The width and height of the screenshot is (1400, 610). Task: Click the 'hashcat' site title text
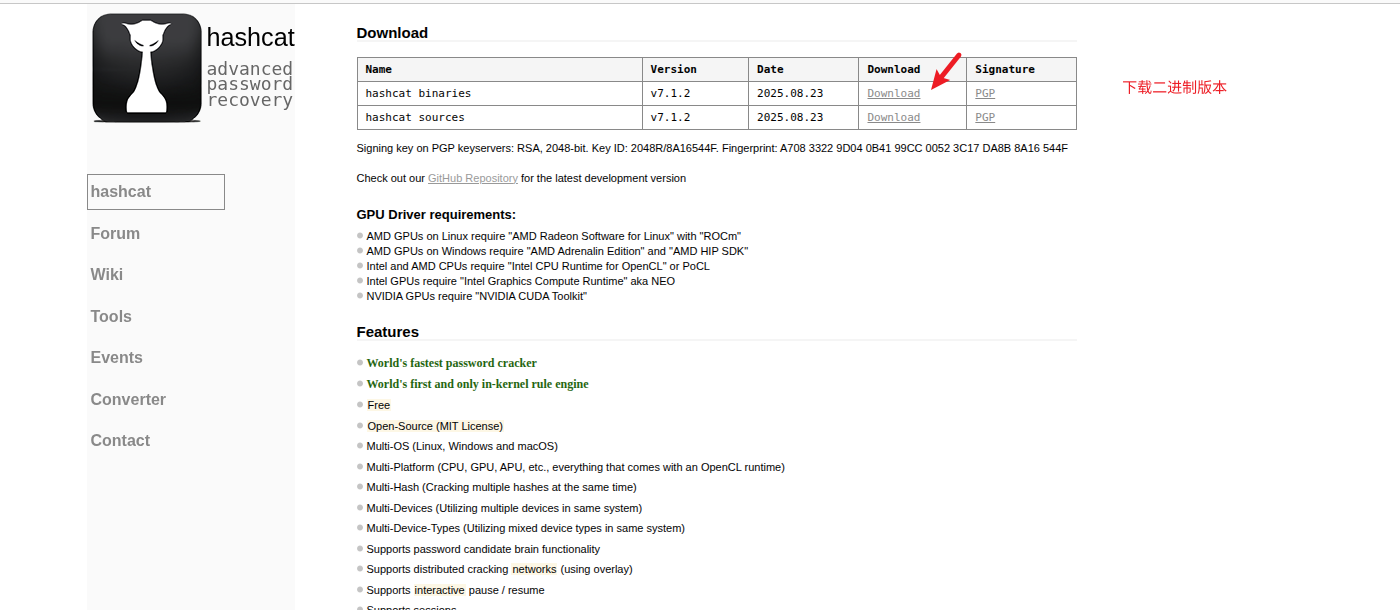pos(251,37)
